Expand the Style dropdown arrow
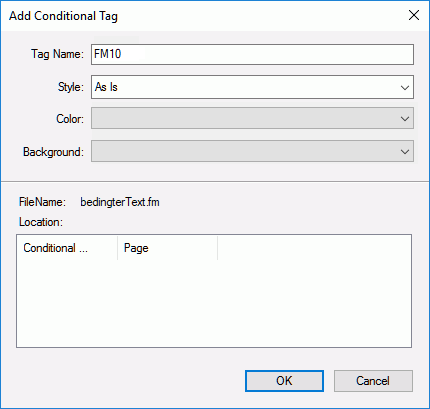The image size is (430, 409). tap(405, 88)
